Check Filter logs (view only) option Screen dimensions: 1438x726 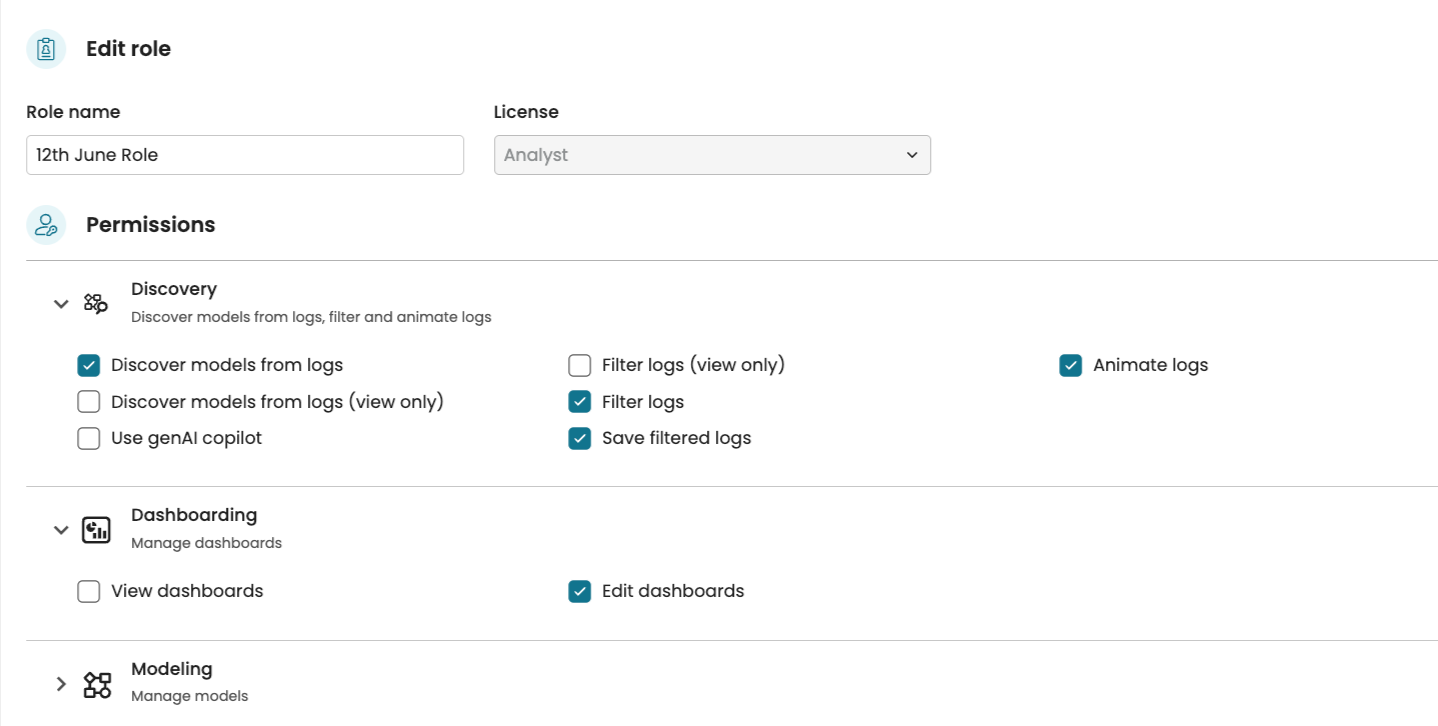pos(580,366)
